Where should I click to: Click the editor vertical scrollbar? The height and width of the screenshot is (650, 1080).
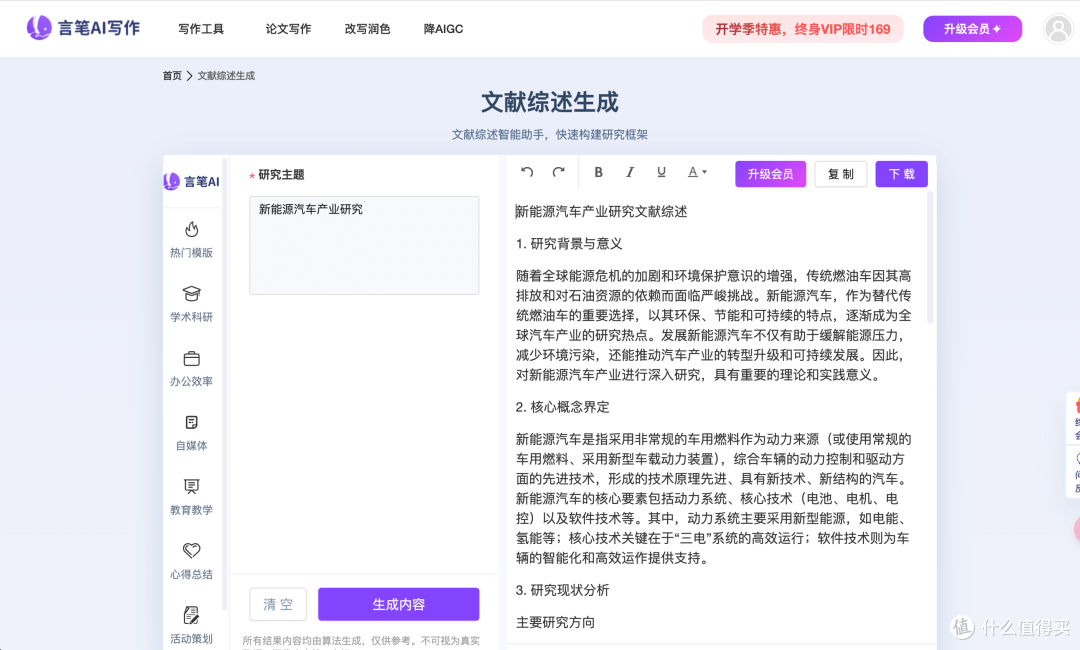pyautogui.click(x=930, y=258)
